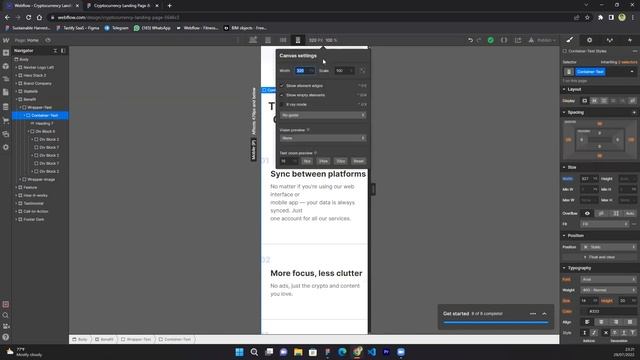This screenshot has height=360, width=640.
Task: Select the Mobile landscape breakpoint icon
Action: click(x=283, y=40)
